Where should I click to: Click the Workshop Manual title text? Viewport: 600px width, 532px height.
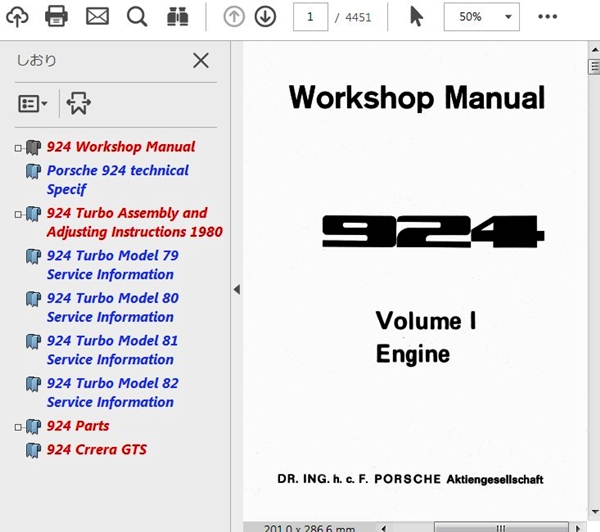coord(417,97)
